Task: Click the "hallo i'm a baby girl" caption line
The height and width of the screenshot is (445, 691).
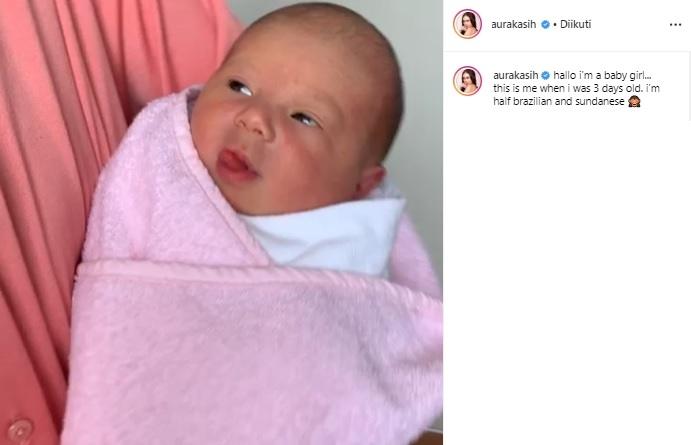Action: pyautogui.click(x=602, y=75)
